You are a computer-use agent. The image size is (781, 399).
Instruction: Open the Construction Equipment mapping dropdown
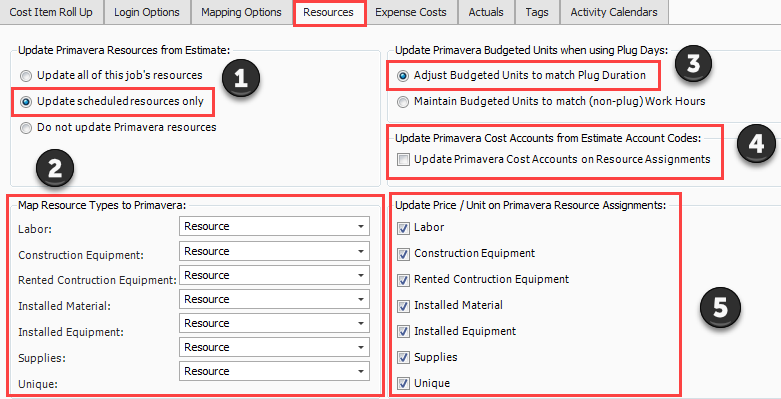click(274, 251)
